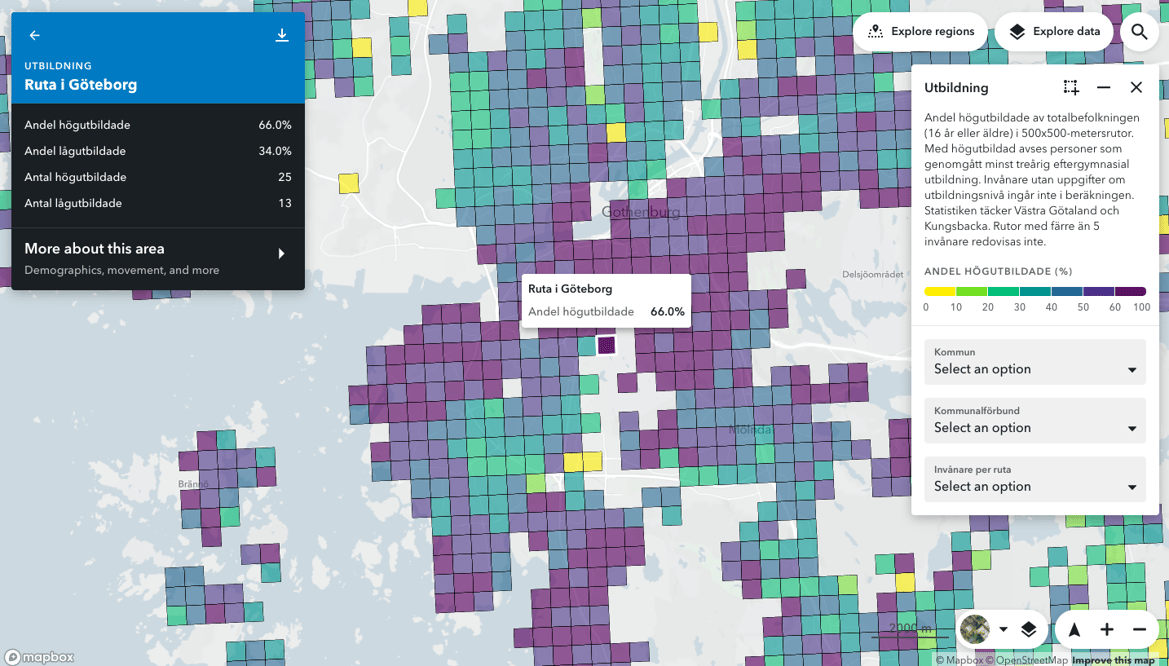This screenshot has height=666, width=1169.
Task: Zoom out with the minus button
Action: [1139, 629]
